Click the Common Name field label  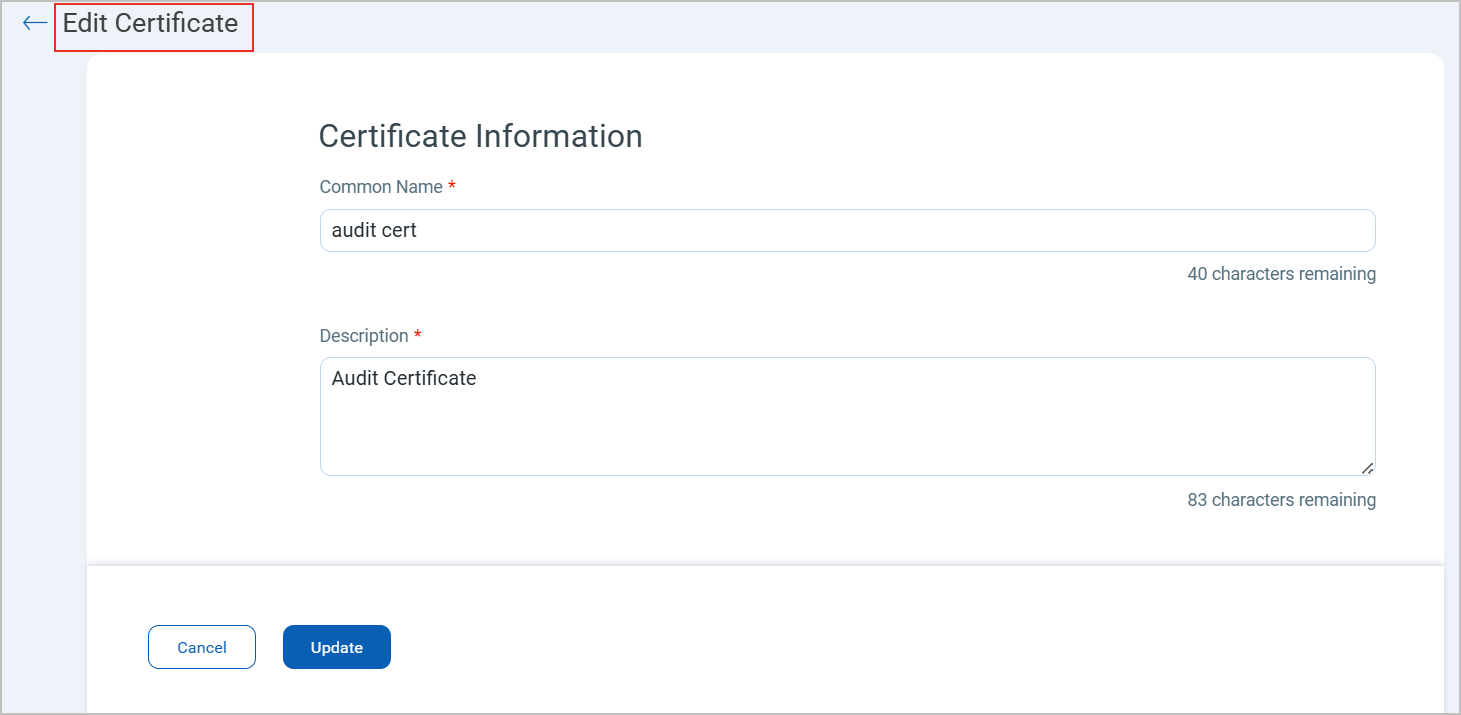pos(380,187)
